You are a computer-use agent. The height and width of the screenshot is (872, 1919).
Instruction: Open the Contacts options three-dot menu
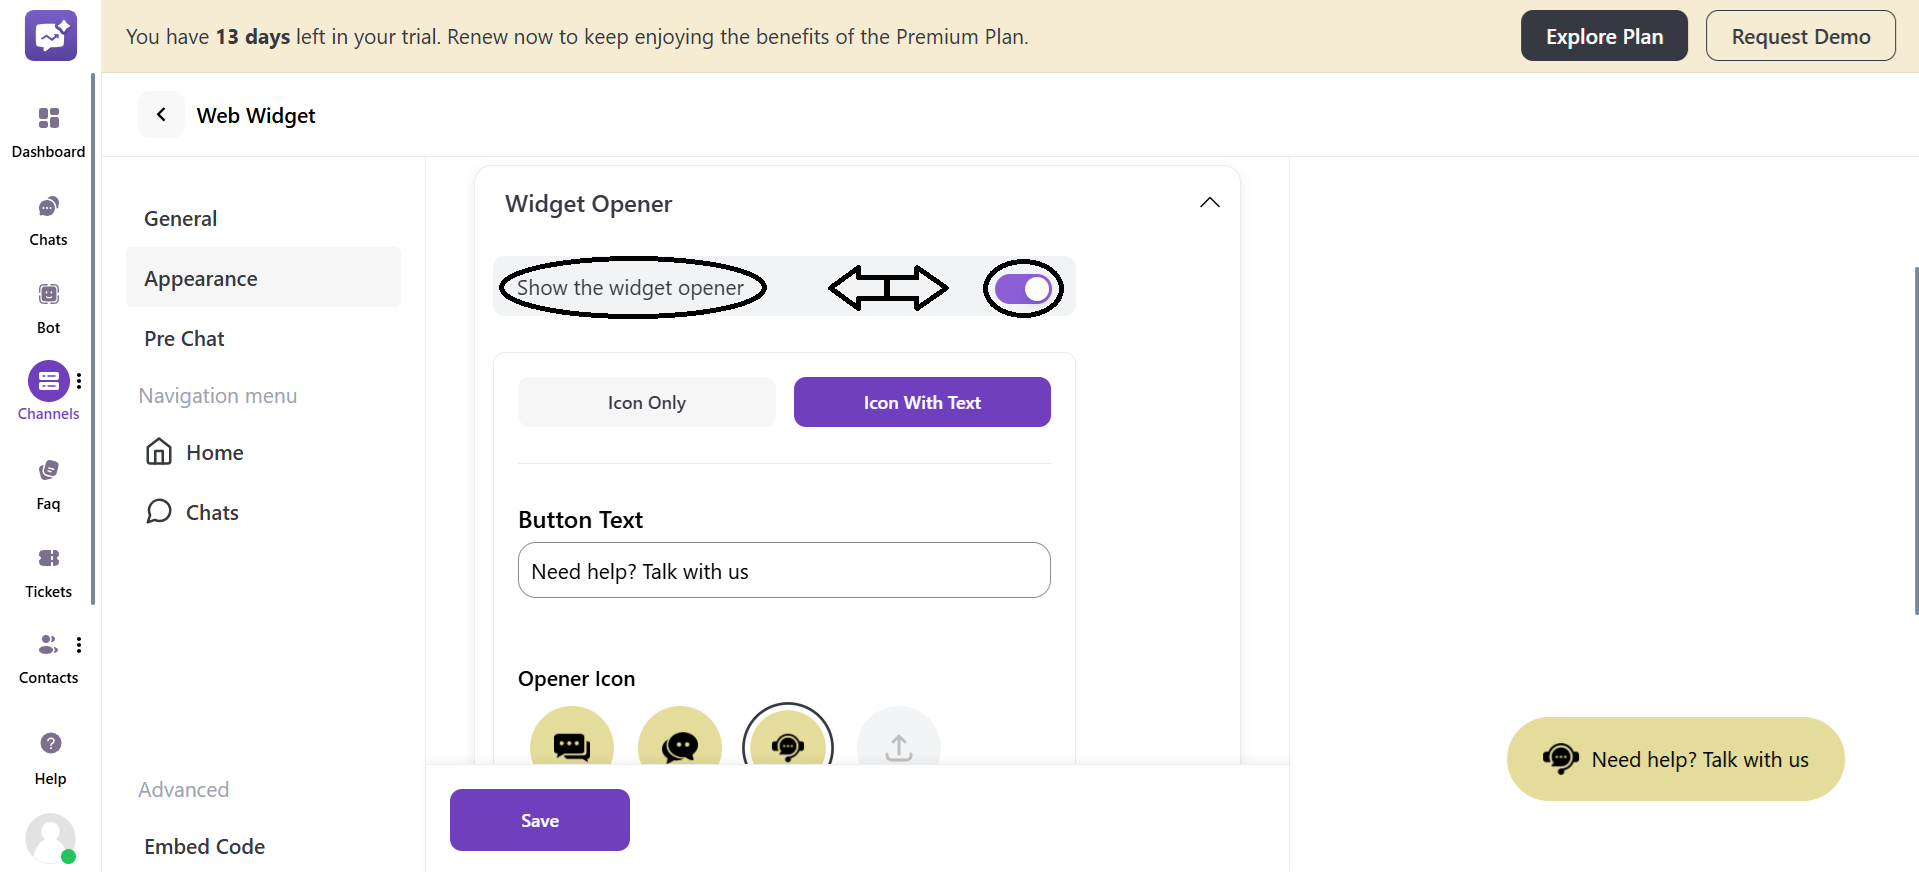click(79, 645)
